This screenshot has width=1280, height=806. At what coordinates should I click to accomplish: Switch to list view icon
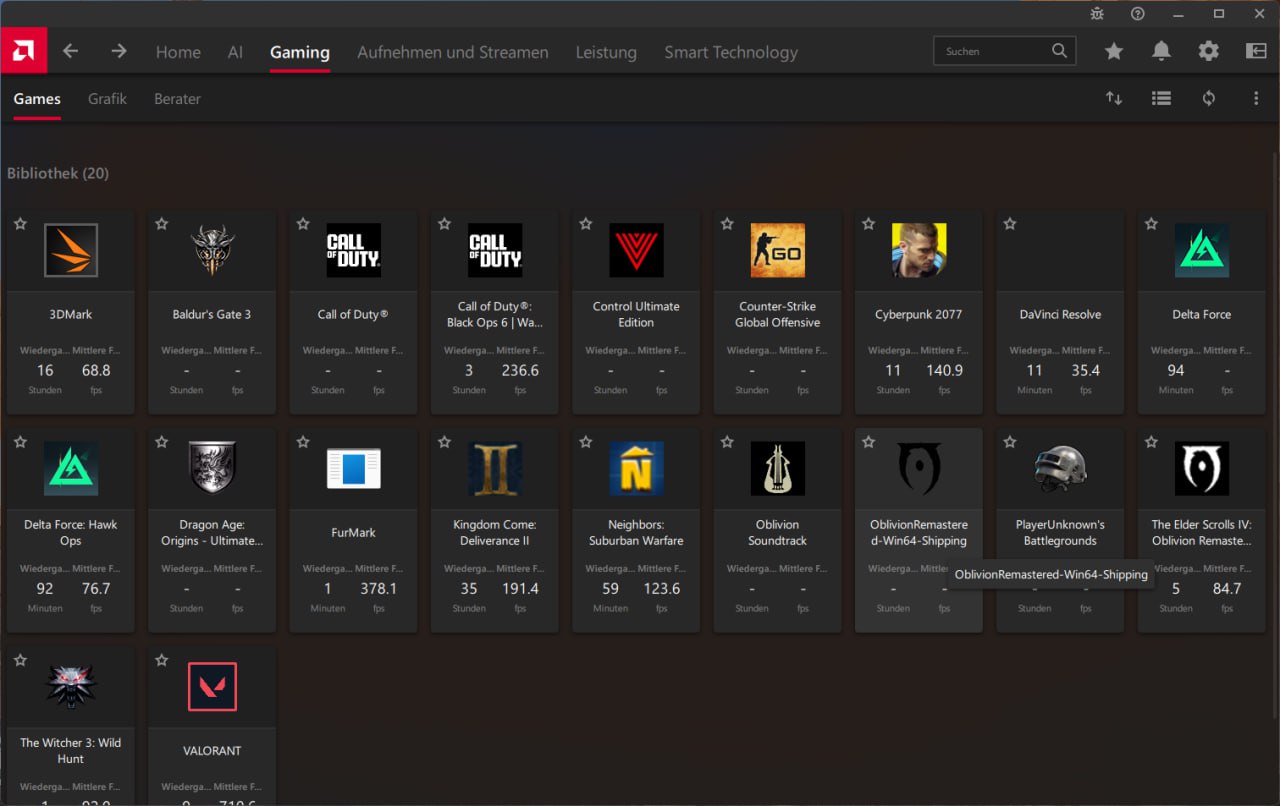pyautogui.click(x=1161, y=98)
